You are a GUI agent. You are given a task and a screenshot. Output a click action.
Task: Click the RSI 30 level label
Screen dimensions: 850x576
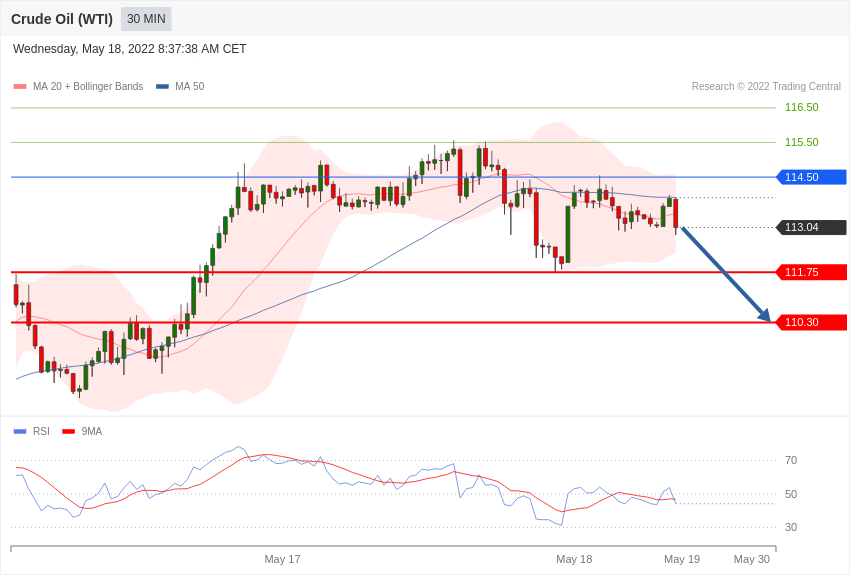click(x=791, y=527)
